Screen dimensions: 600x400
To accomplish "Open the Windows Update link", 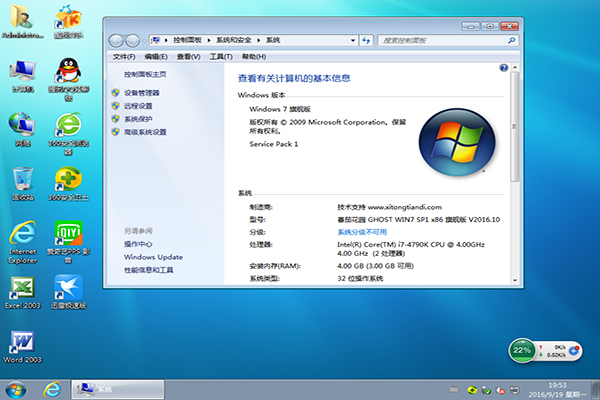I will click(153, 257).
